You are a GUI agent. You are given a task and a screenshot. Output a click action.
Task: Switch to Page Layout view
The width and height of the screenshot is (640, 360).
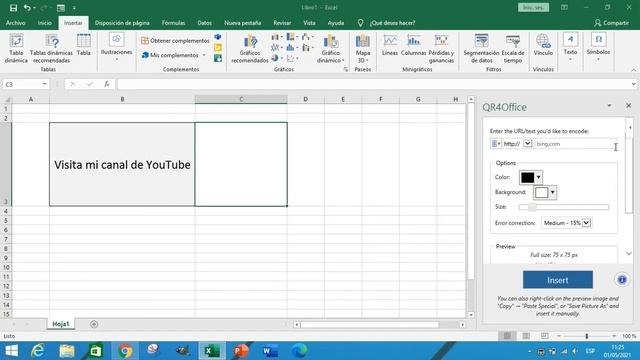526,336
